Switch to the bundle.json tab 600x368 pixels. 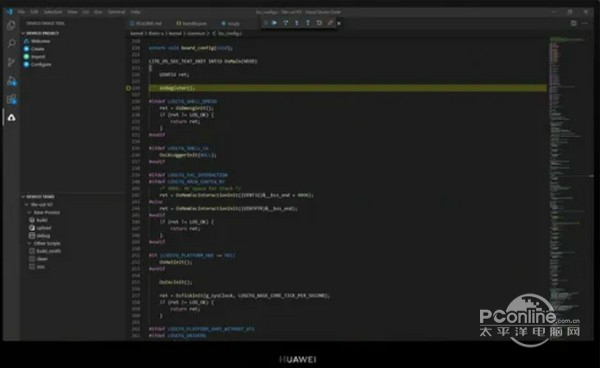coord(191,23)
